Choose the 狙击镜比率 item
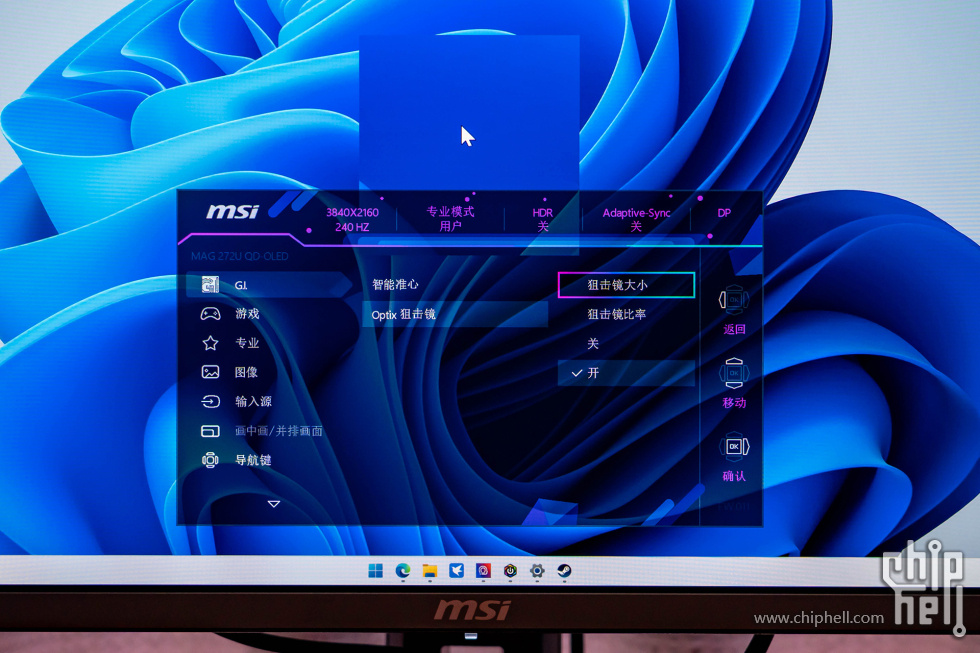 click(617, 314)
